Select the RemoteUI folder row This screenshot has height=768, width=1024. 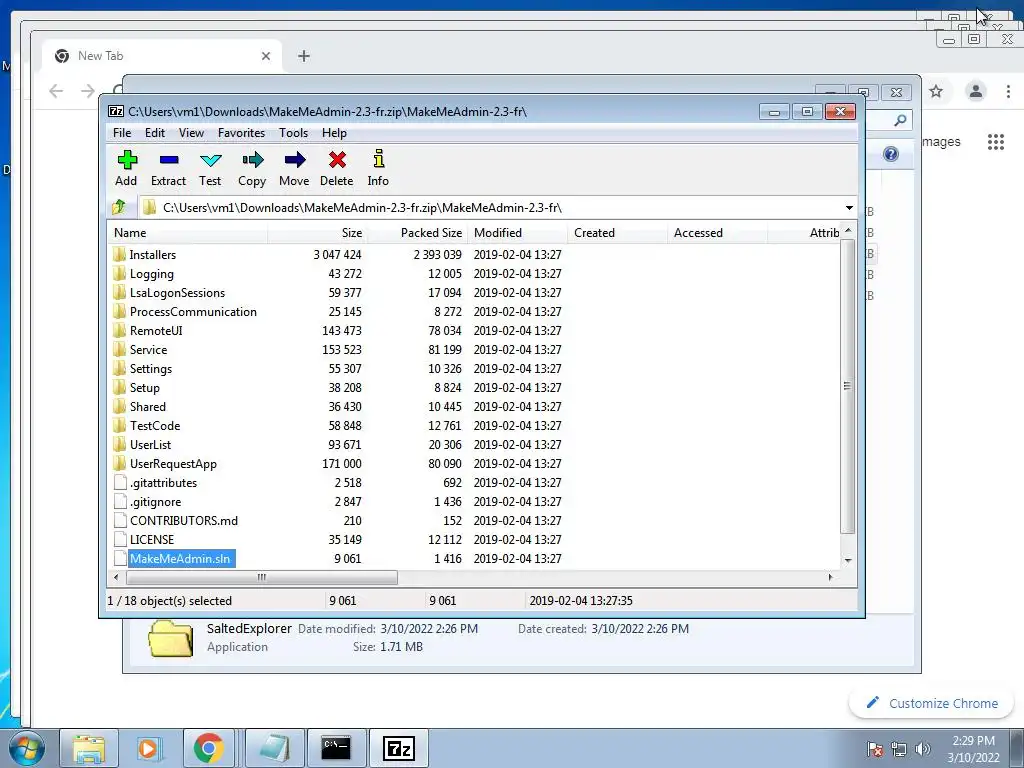tap(475, 330)
